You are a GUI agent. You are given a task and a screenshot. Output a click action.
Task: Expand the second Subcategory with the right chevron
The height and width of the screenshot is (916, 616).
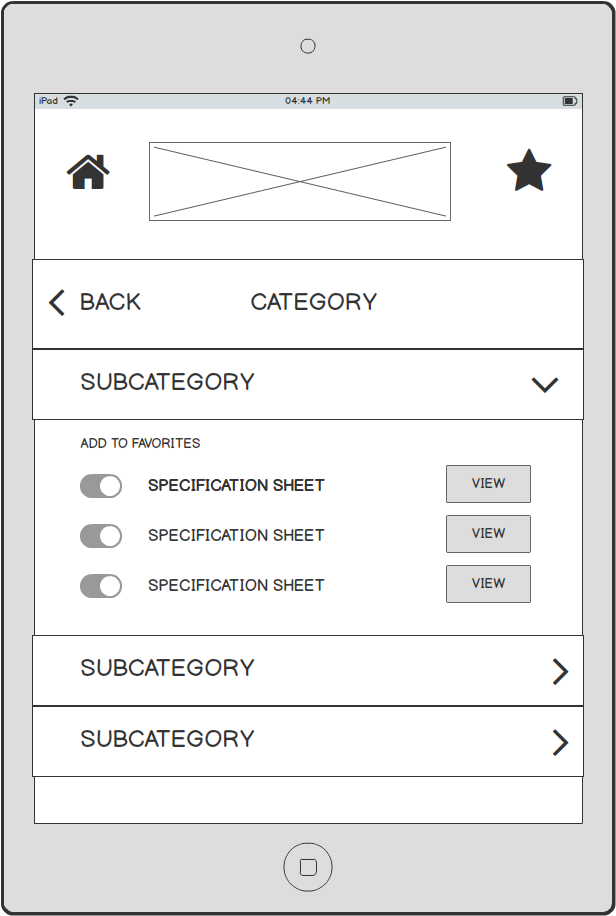(560, 672)
